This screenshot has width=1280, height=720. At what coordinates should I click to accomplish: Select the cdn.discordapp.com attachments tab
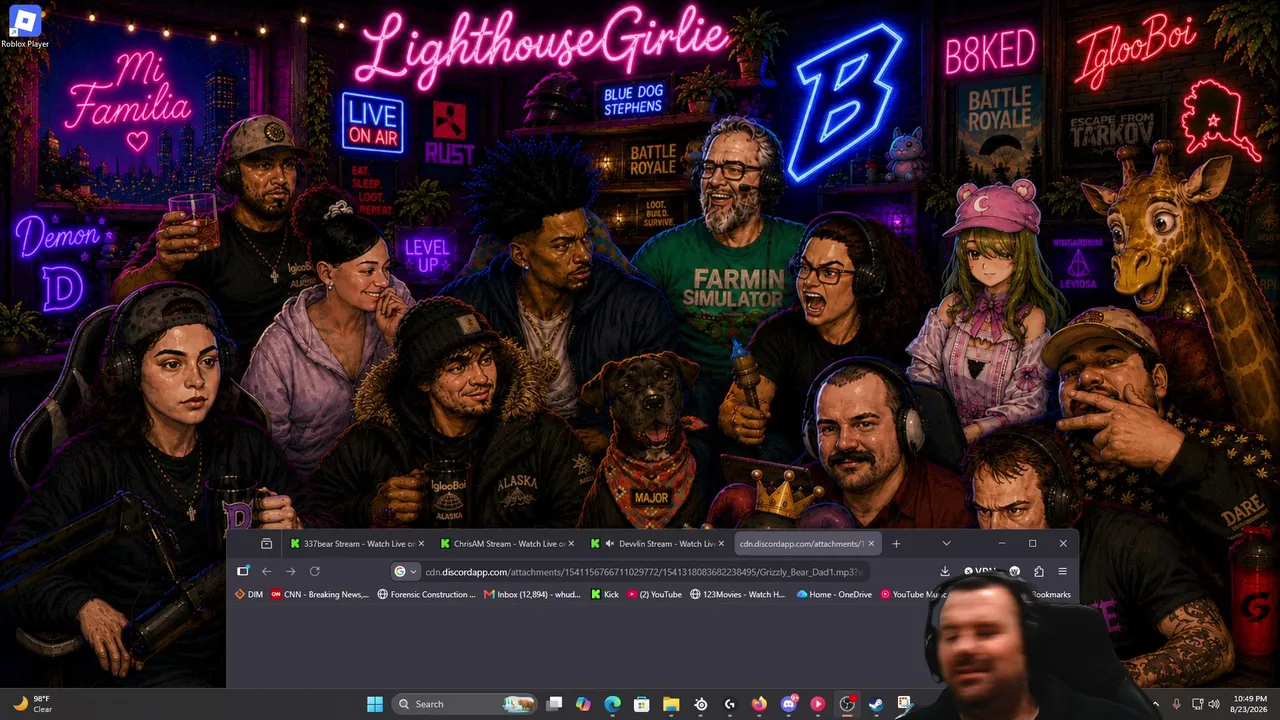(807, 544)
